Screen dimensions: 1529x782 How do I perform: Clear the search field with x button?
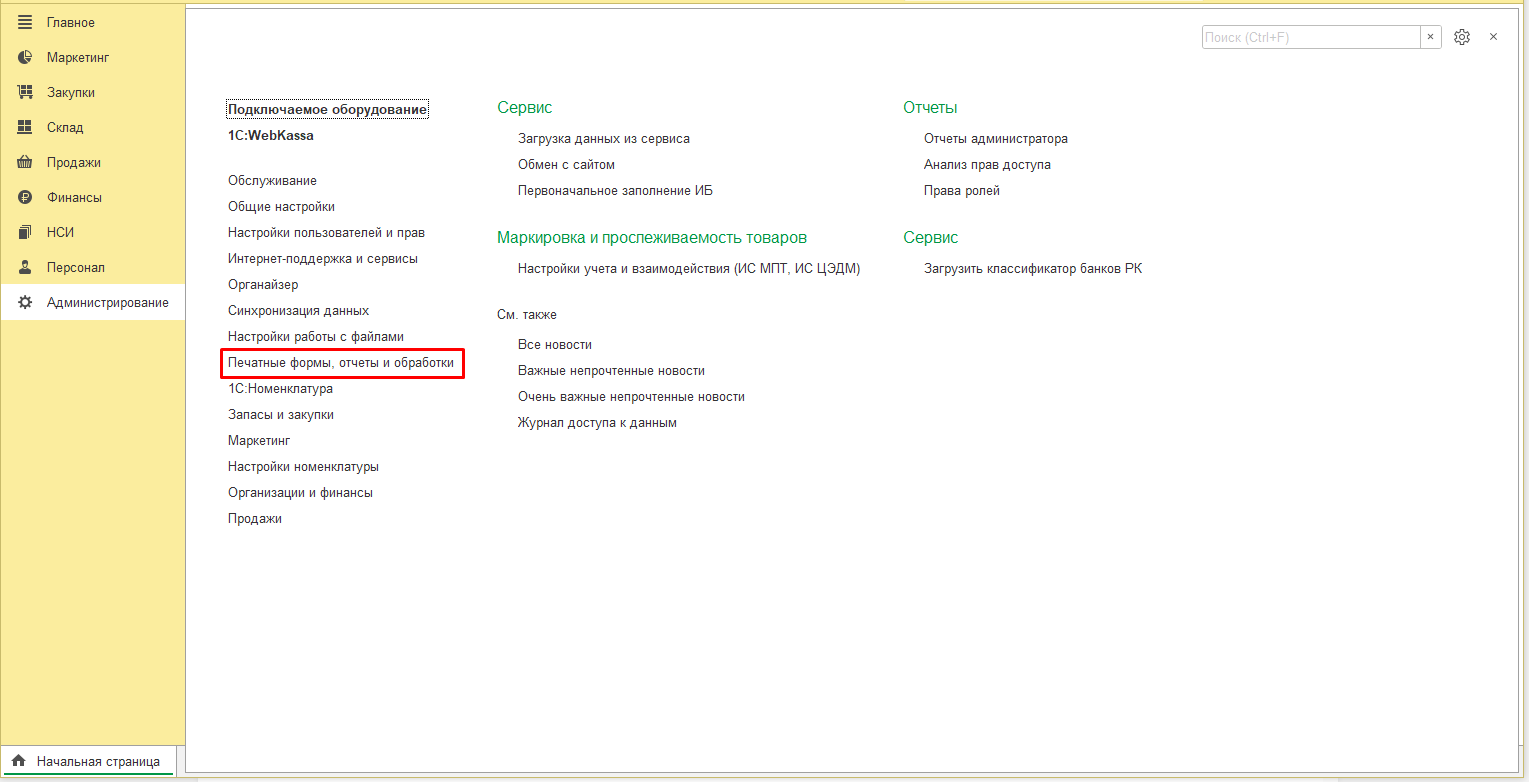coord(1430,37)
